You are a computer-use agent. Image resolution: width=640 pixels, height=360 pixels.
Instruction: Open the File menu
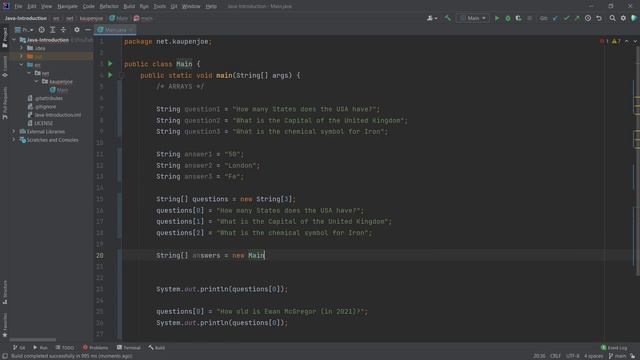coord(18,6)
